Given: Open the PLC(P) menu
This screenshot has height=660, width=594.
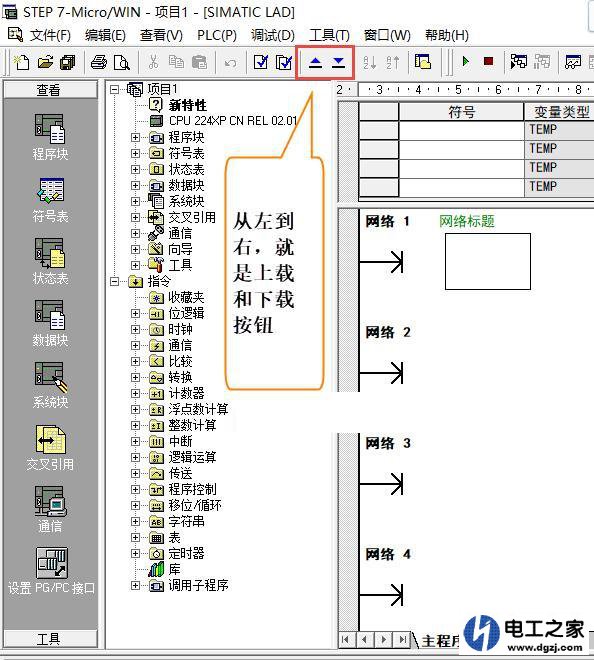Looking at the screenshot, I should click(217, 35).
